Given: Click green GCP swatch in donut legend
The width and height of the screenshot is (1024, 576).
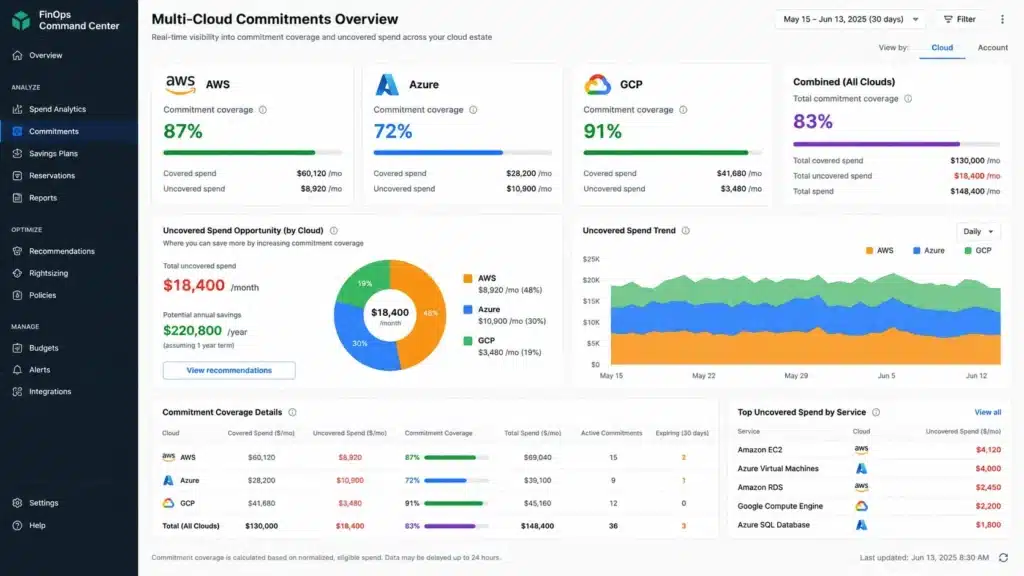Looking at the screenshot, I should tap(468, 341).
